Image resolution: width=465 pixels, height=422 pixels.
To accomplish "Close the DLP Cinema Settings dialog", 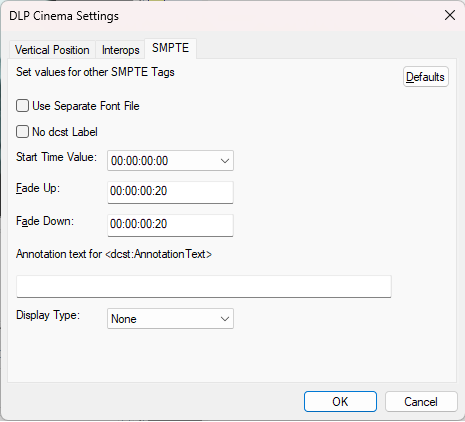I will pos(450,15).
